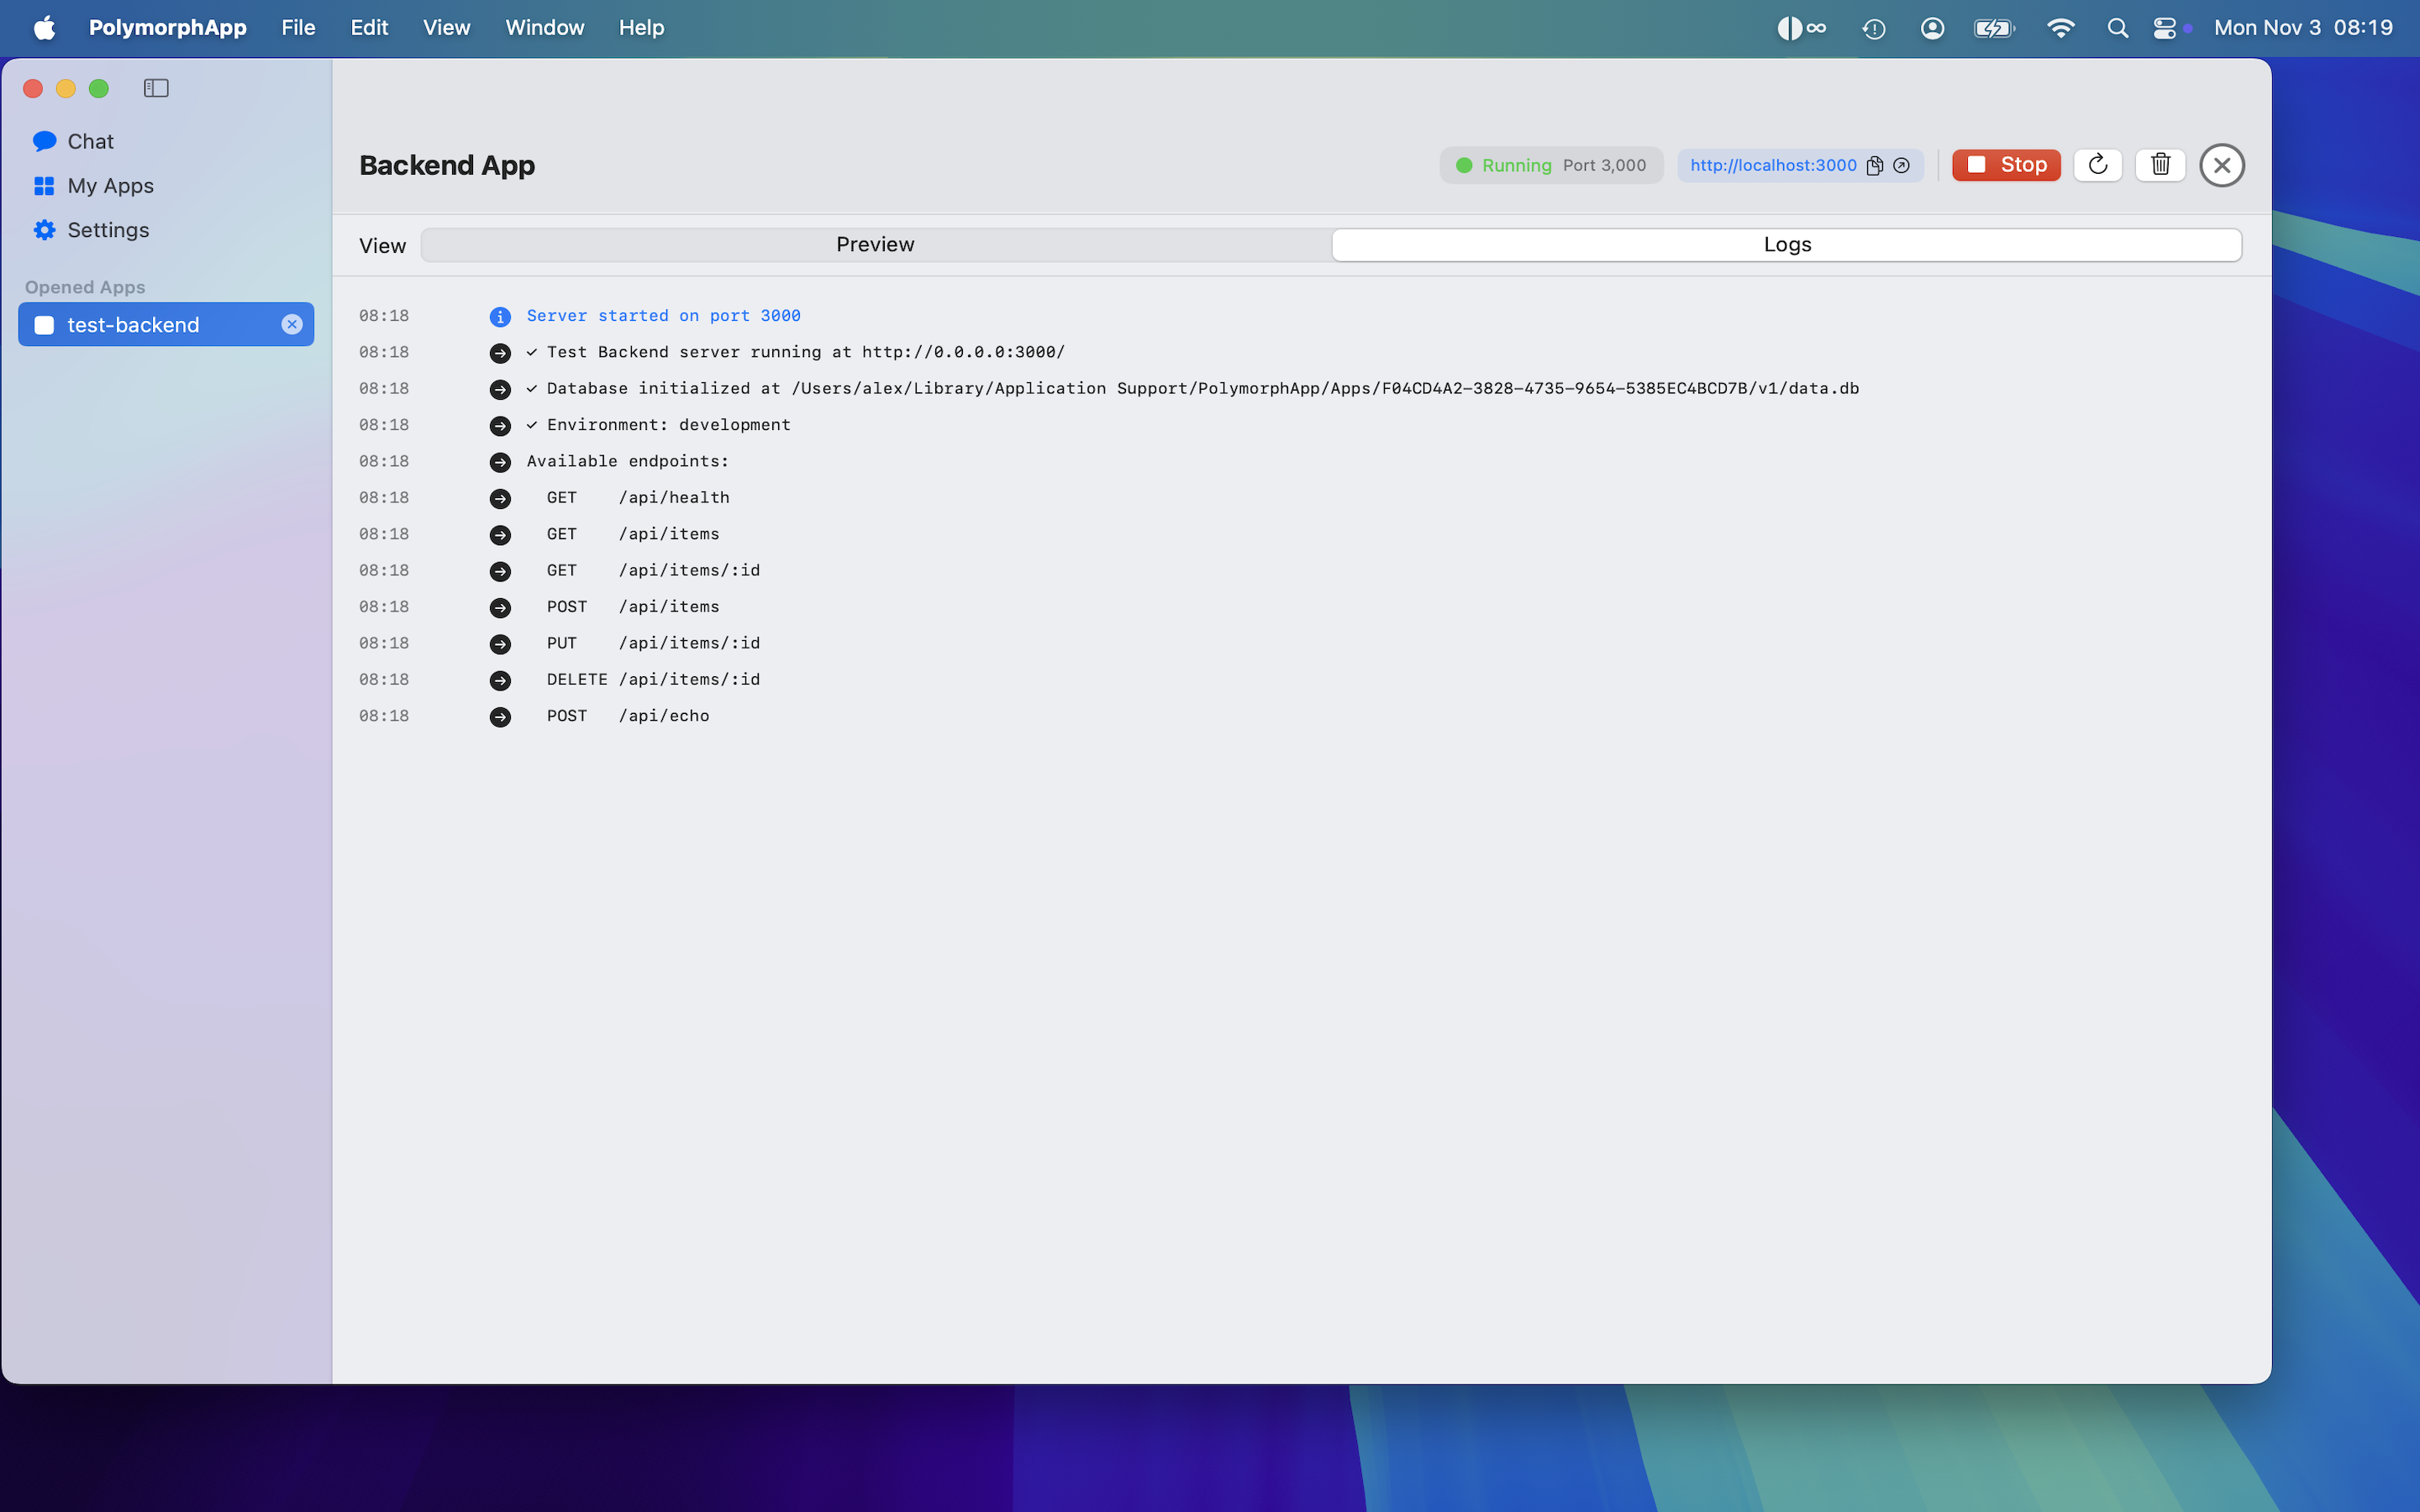Open the Chat section
Viewport: 2420px width, 1512px height.
[90, 142]
